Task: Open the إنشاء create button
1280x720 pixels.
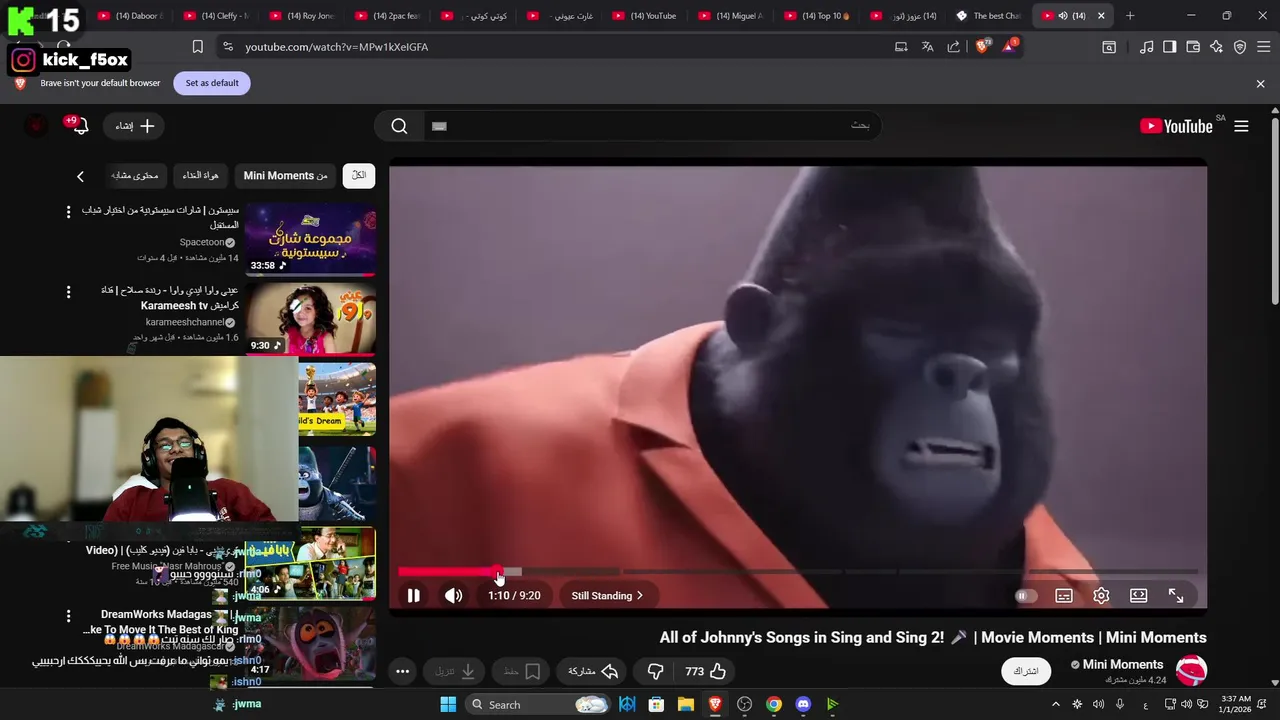Action: point(135,126)
